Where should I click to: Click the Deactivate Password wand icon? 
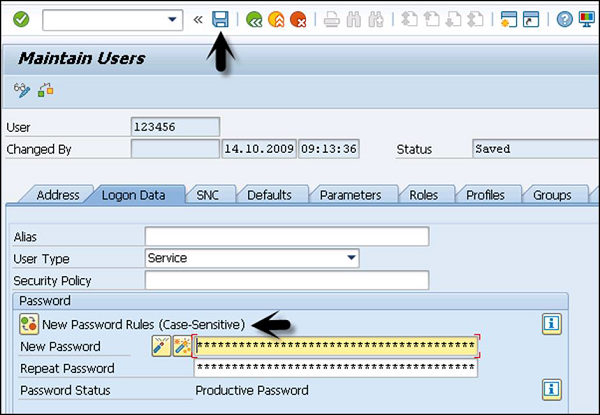[161, 346]
